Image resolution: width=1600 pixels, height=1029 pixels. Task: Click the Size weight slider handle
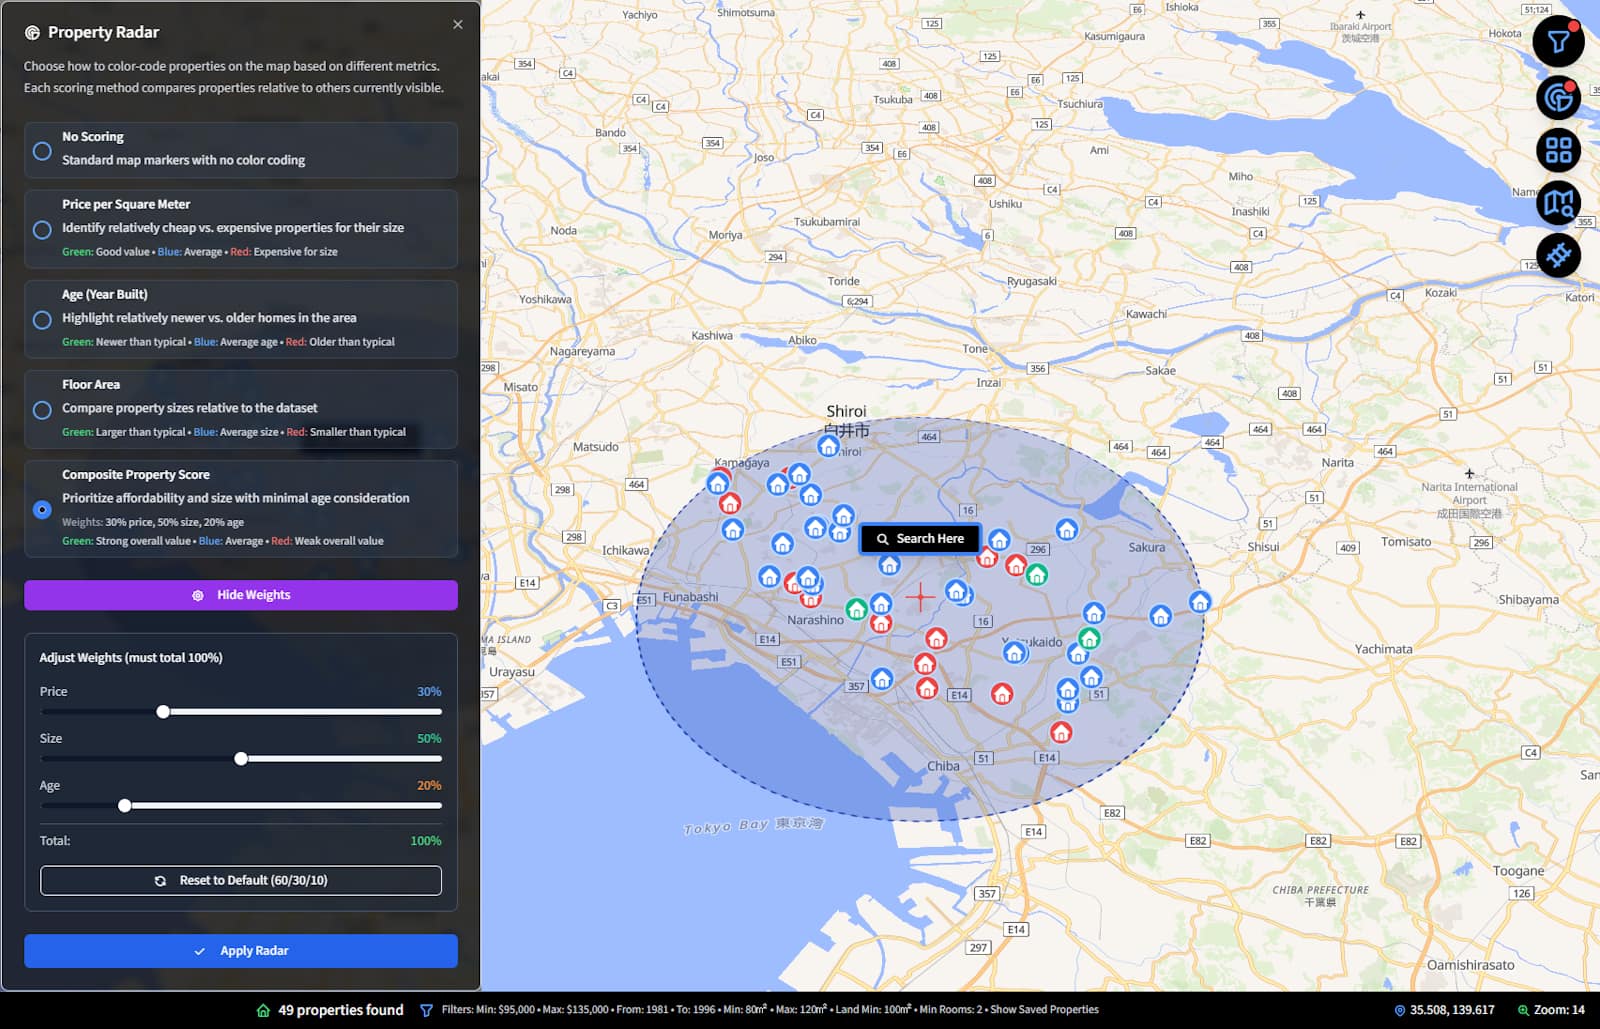pyautogui.click(x=241, y=759)
